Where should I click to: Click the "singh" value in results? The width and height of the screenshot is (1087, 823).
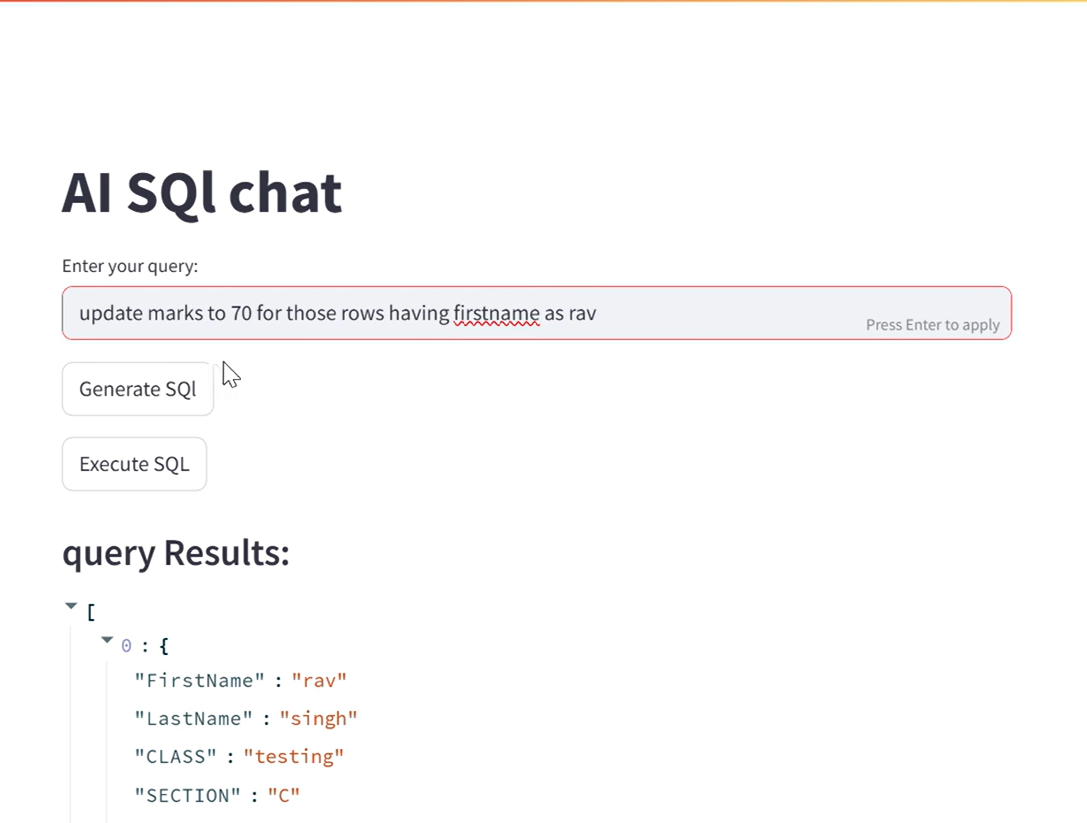tap(318, 719)
